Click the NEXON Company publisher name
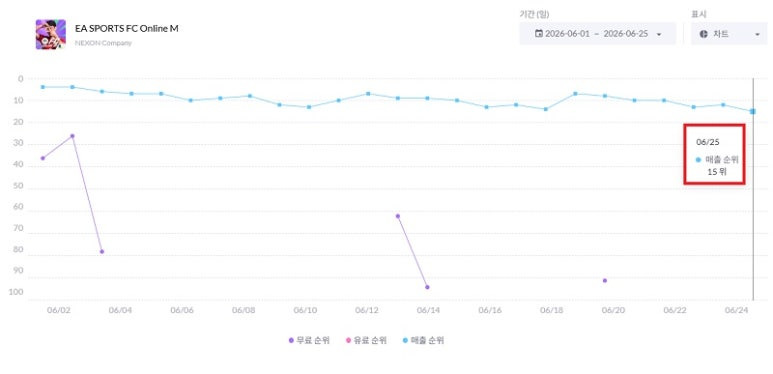Image resolution: width=773 pixels, height=374 pixels. tap(104, 43)
